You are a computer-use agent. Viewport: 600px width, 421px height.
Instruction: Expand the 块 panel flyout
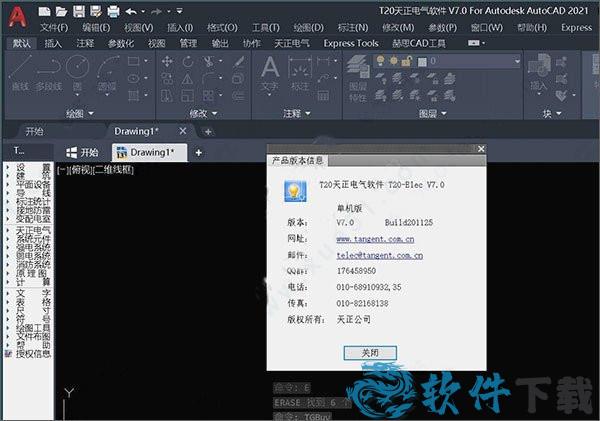click(x=552, y=113)
